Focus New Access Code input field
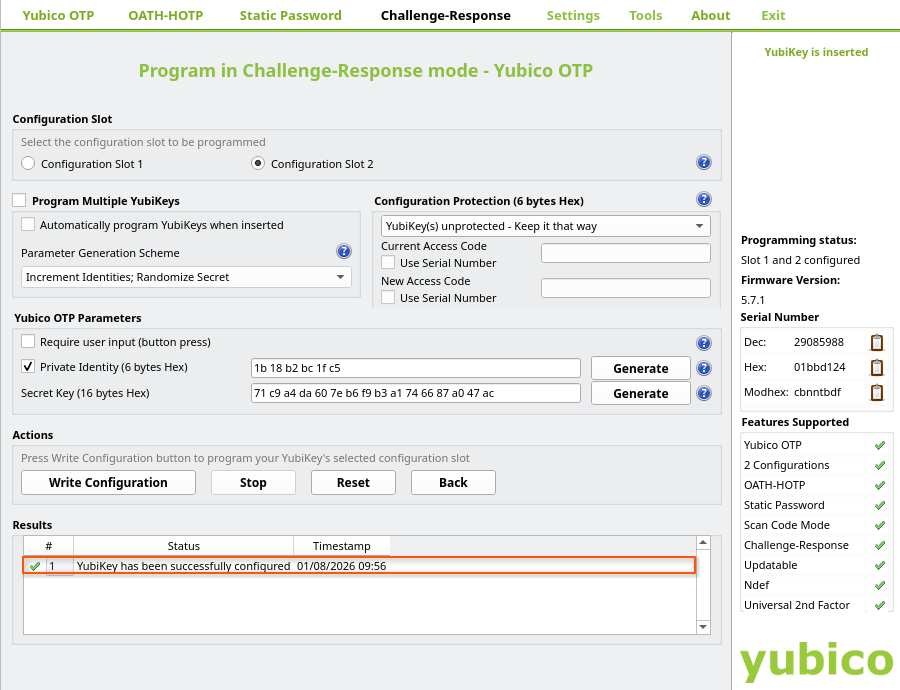This screenshot has height=690, width=900. coord(626,288)
